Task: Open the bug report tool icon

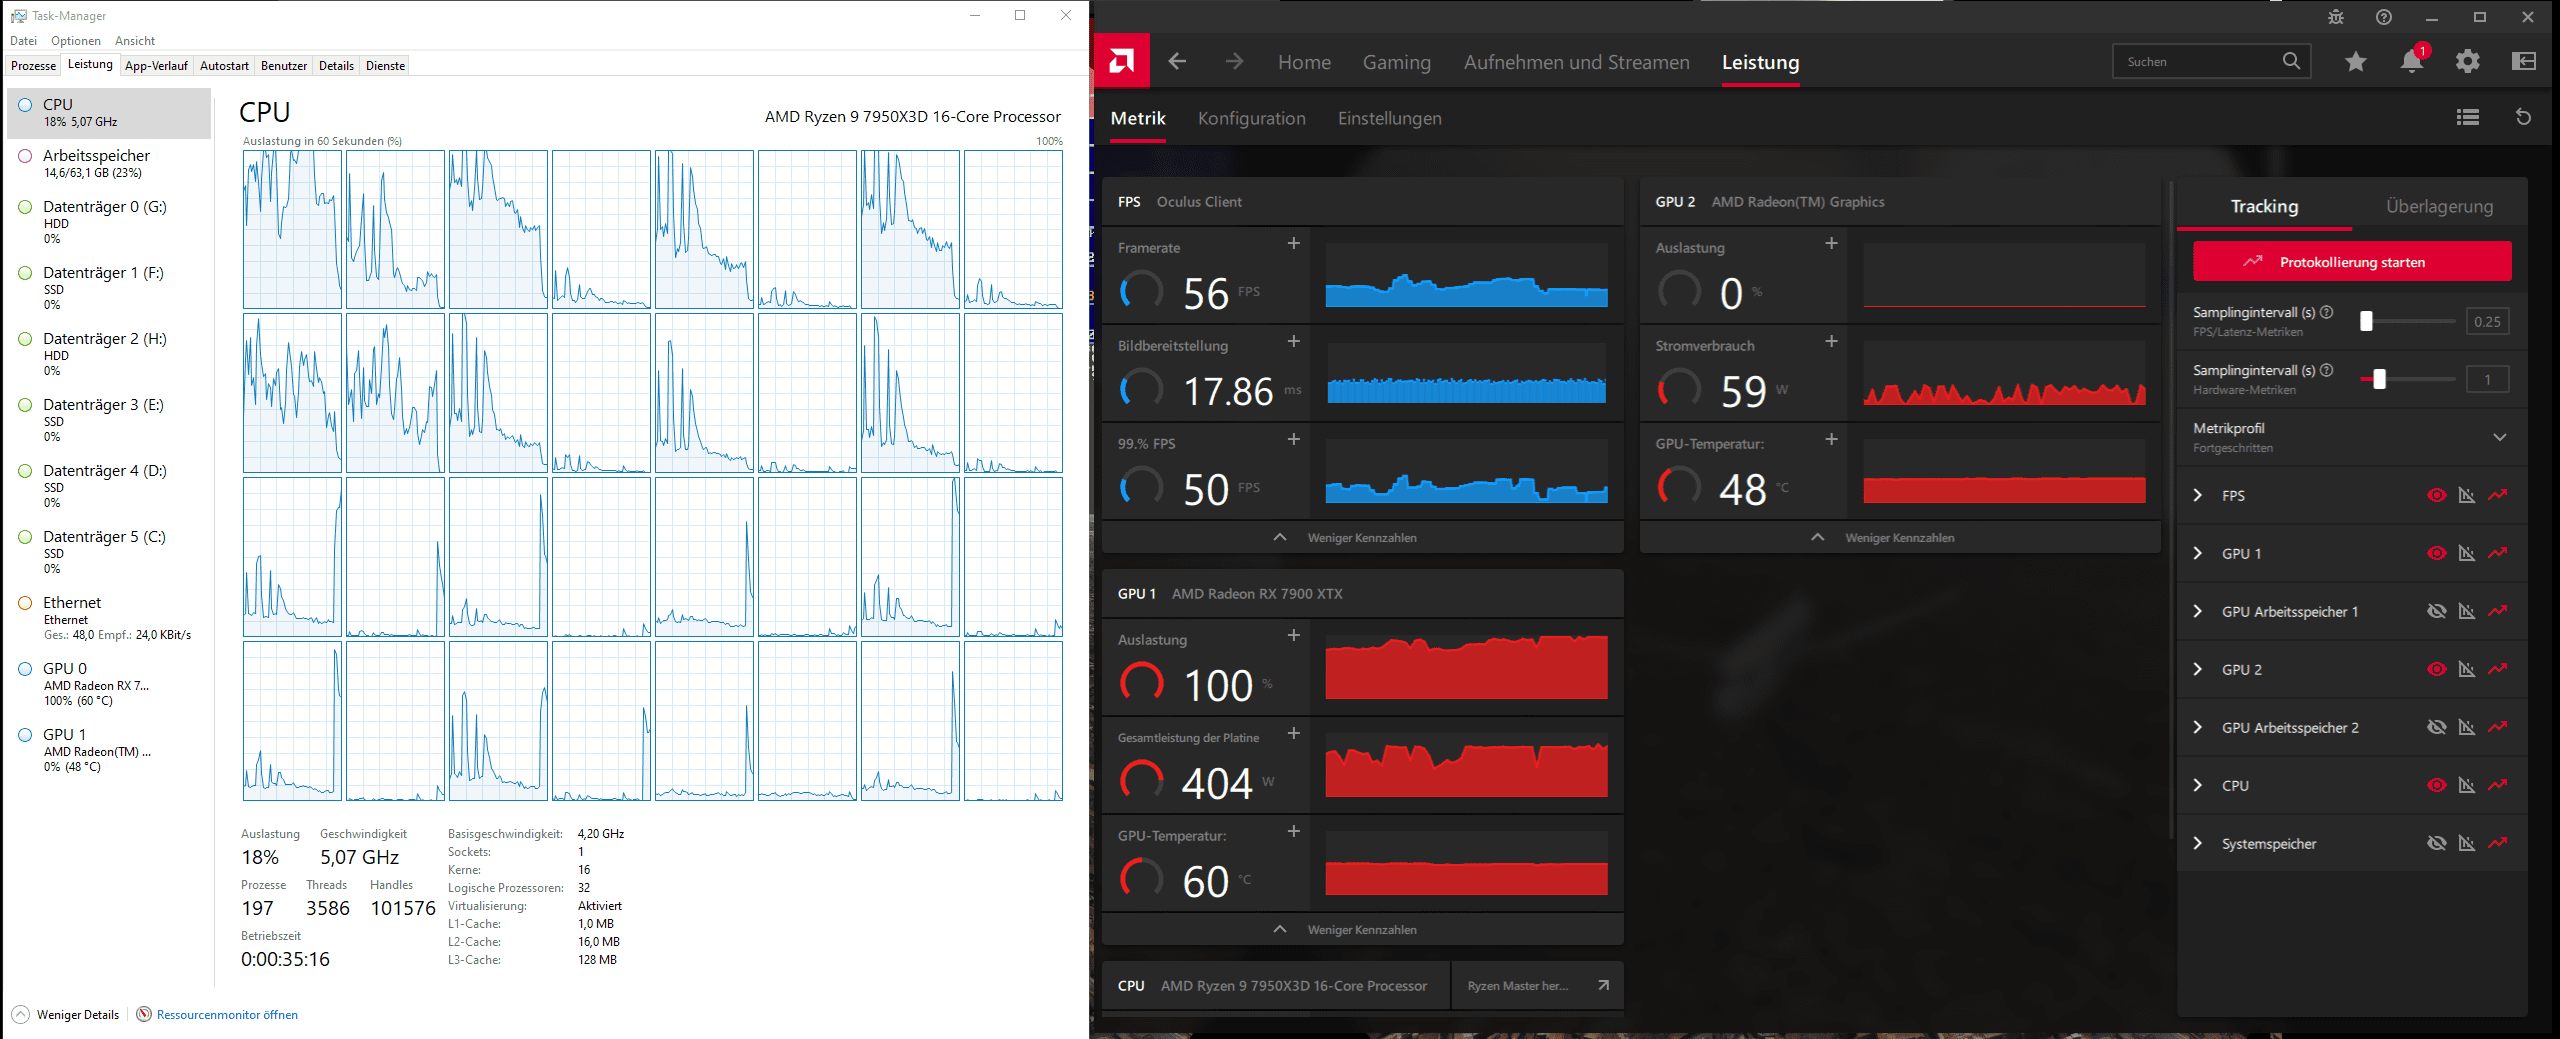Action: point(2336,17)
